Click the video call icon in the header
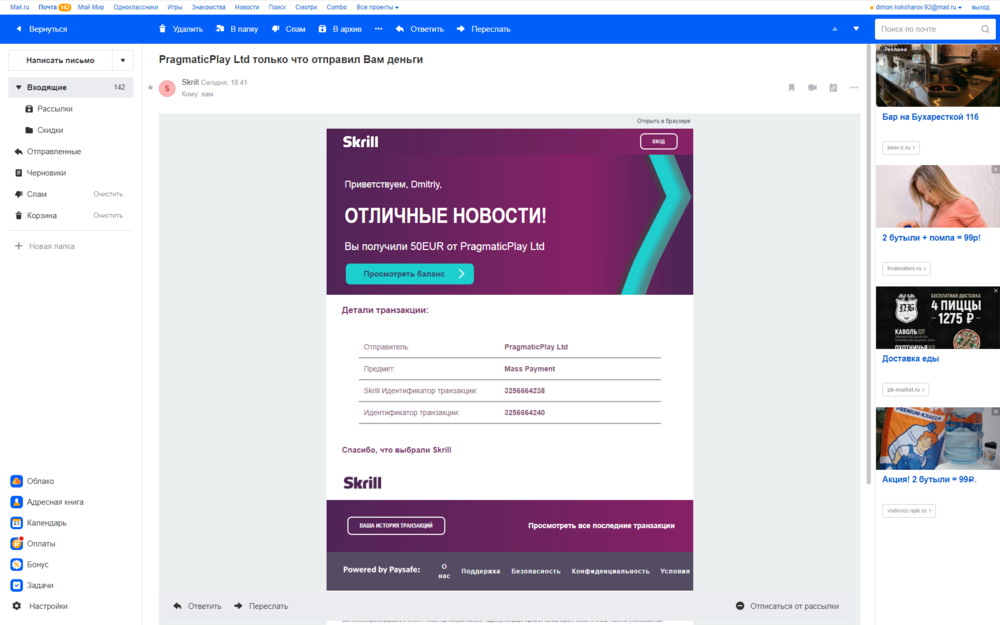Screen dimensions: 1000x625 (812, 88)
